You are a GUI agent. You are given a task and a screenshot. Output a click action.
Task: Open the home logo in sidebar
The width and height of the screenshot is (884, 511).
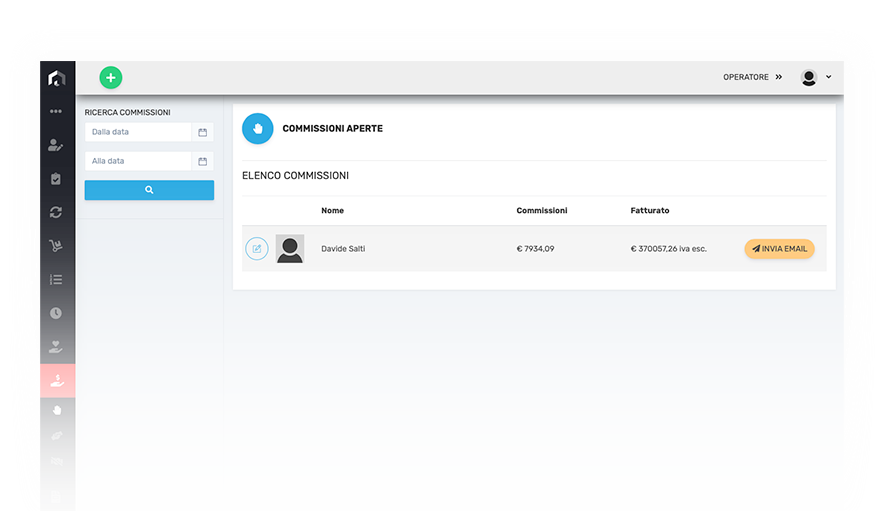56,78
